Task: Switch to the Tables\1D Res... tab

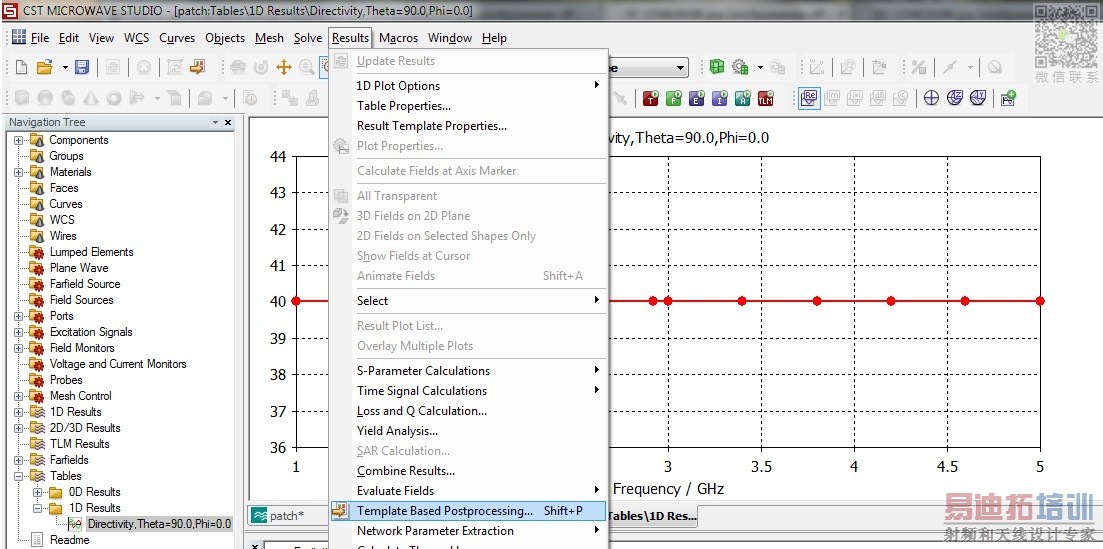Action: pos(651,516)
